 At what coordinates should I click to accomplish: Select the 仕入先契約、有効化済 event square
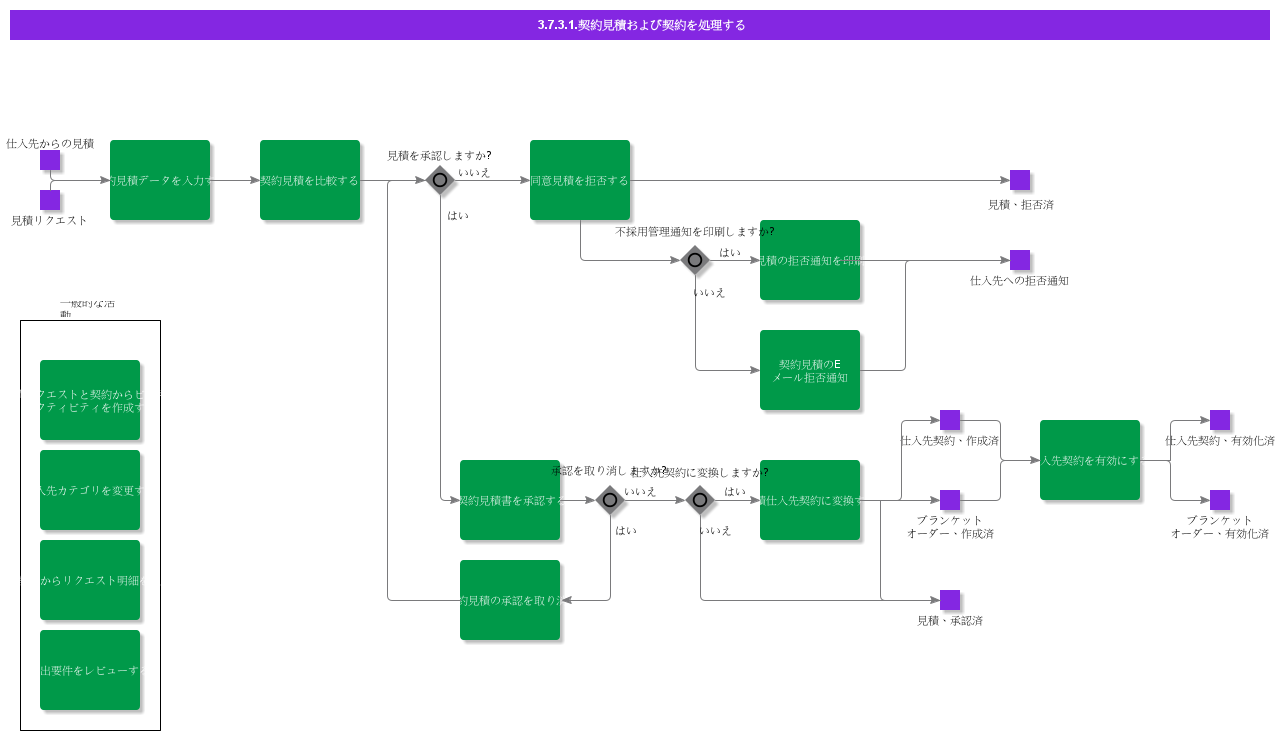tap(1220, 420)
